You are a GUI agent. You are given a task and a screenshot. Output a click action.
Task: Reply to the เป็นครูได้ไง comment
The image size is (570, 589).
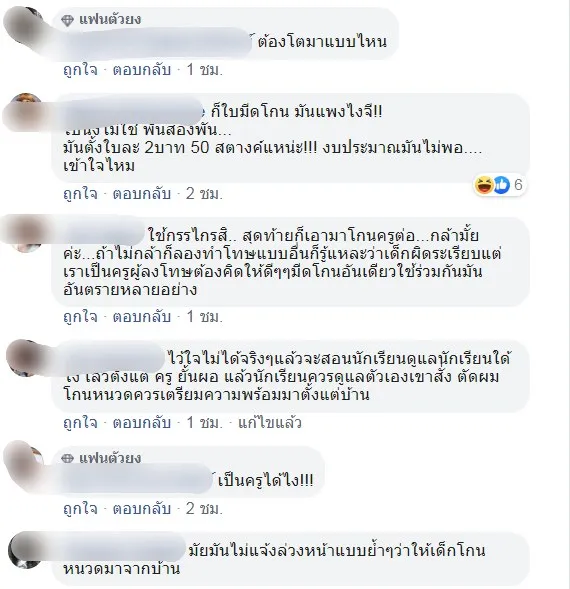142,509
